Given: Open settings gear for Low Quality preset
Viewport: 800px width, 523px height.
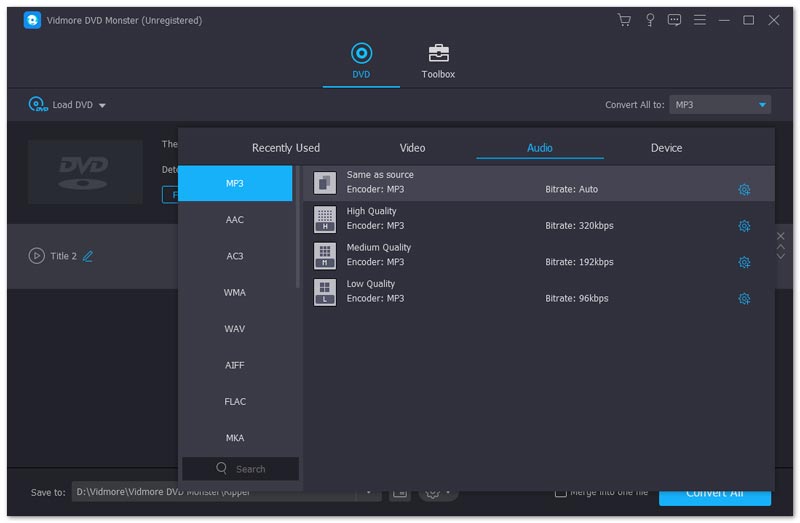Looking at the screenshot, I should pyautogui.click(x=744, y=298).
